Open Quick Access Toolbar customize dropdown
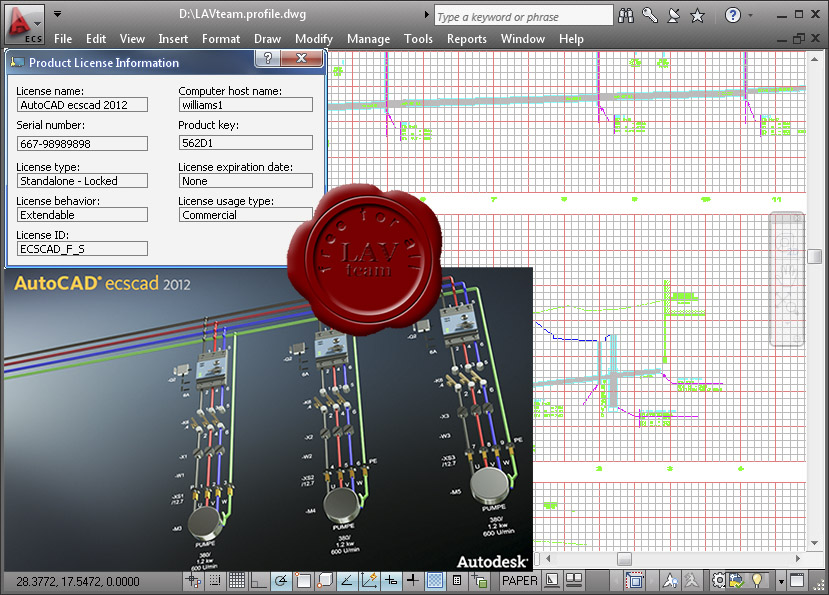 [58, 14]
